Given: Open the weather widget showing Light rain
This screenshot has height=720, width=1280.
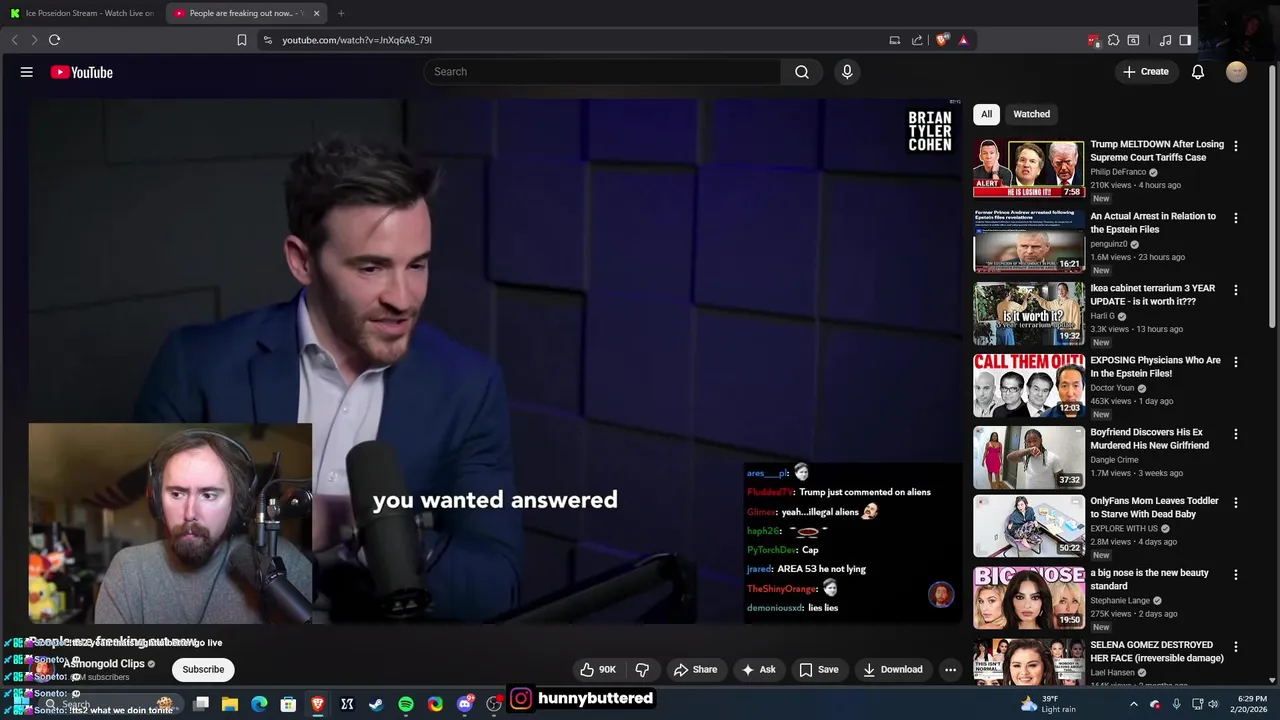Looking at the screenshot, I should point(1048,704).
